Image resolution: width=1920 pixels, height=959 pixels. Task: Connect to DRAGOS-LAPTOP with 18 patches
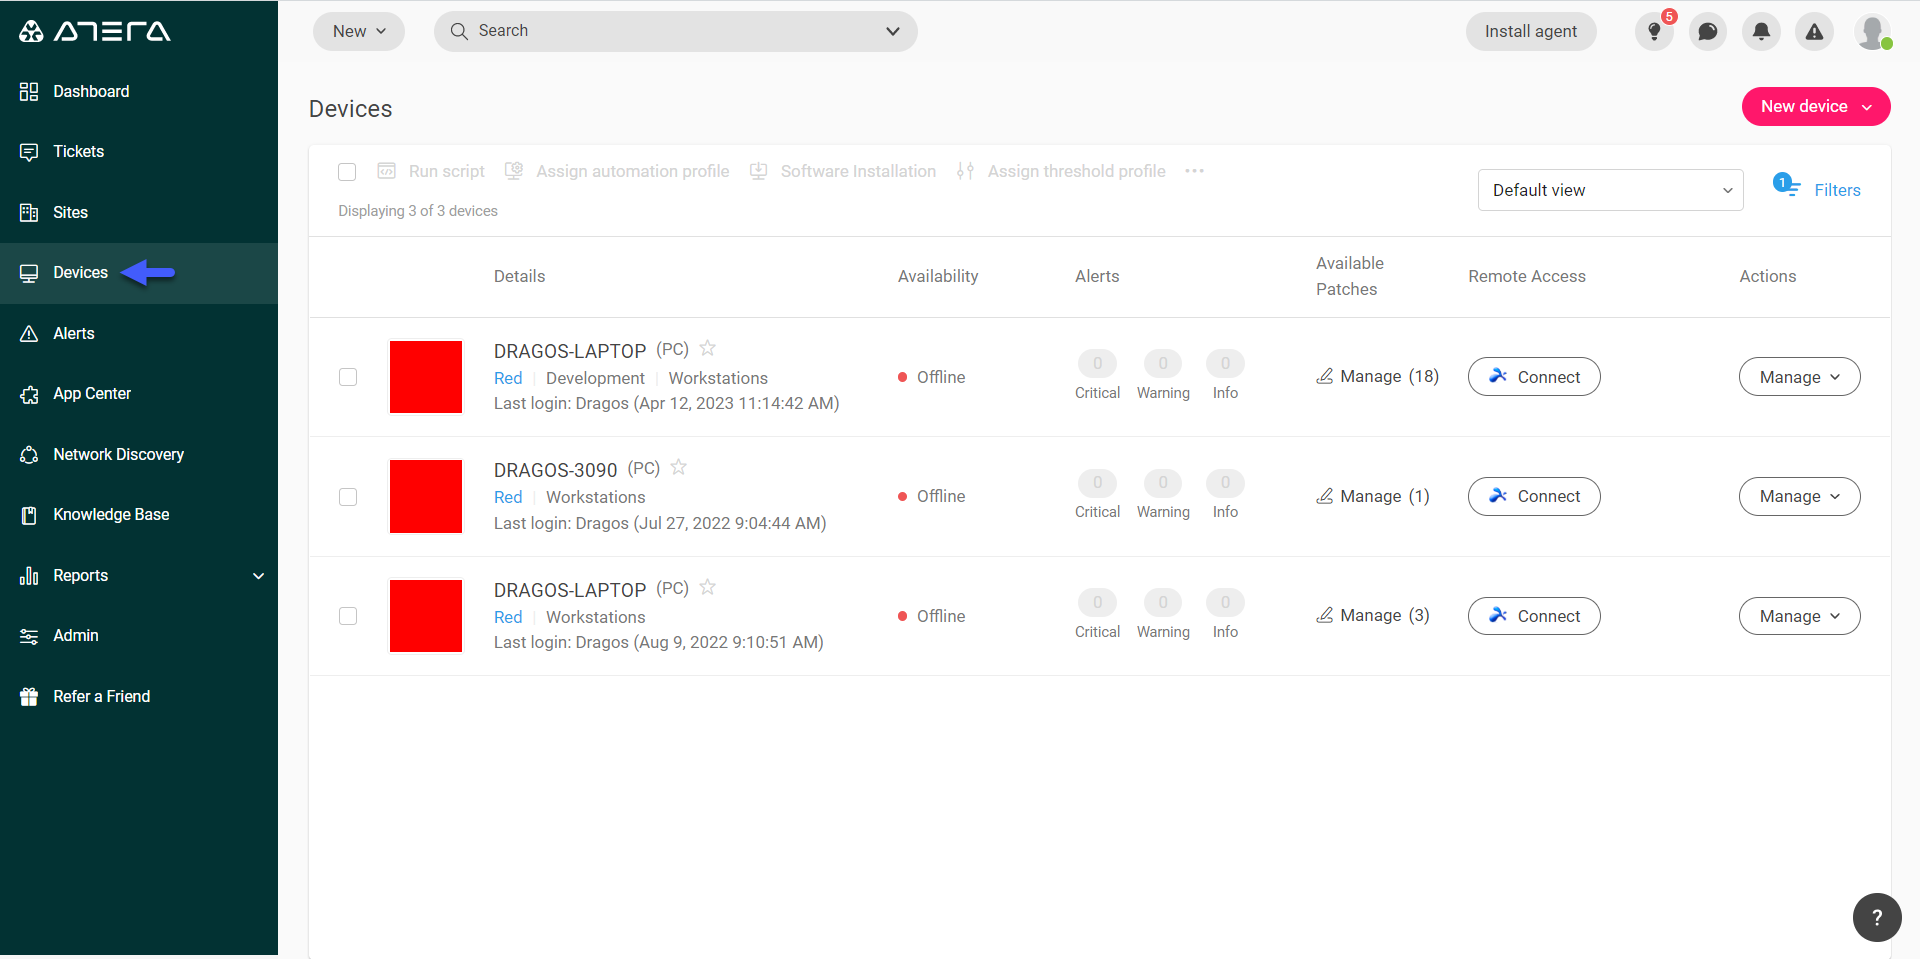pos(1533,377)
